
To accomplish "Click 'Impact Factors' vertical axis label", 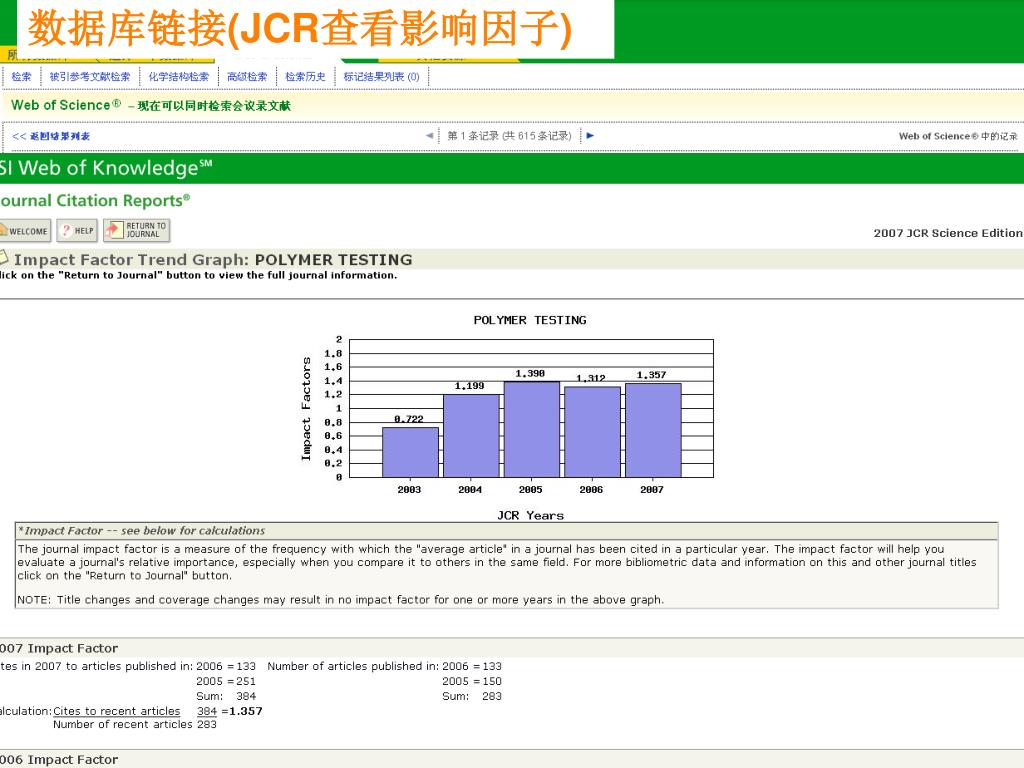I will pos(306,409).
